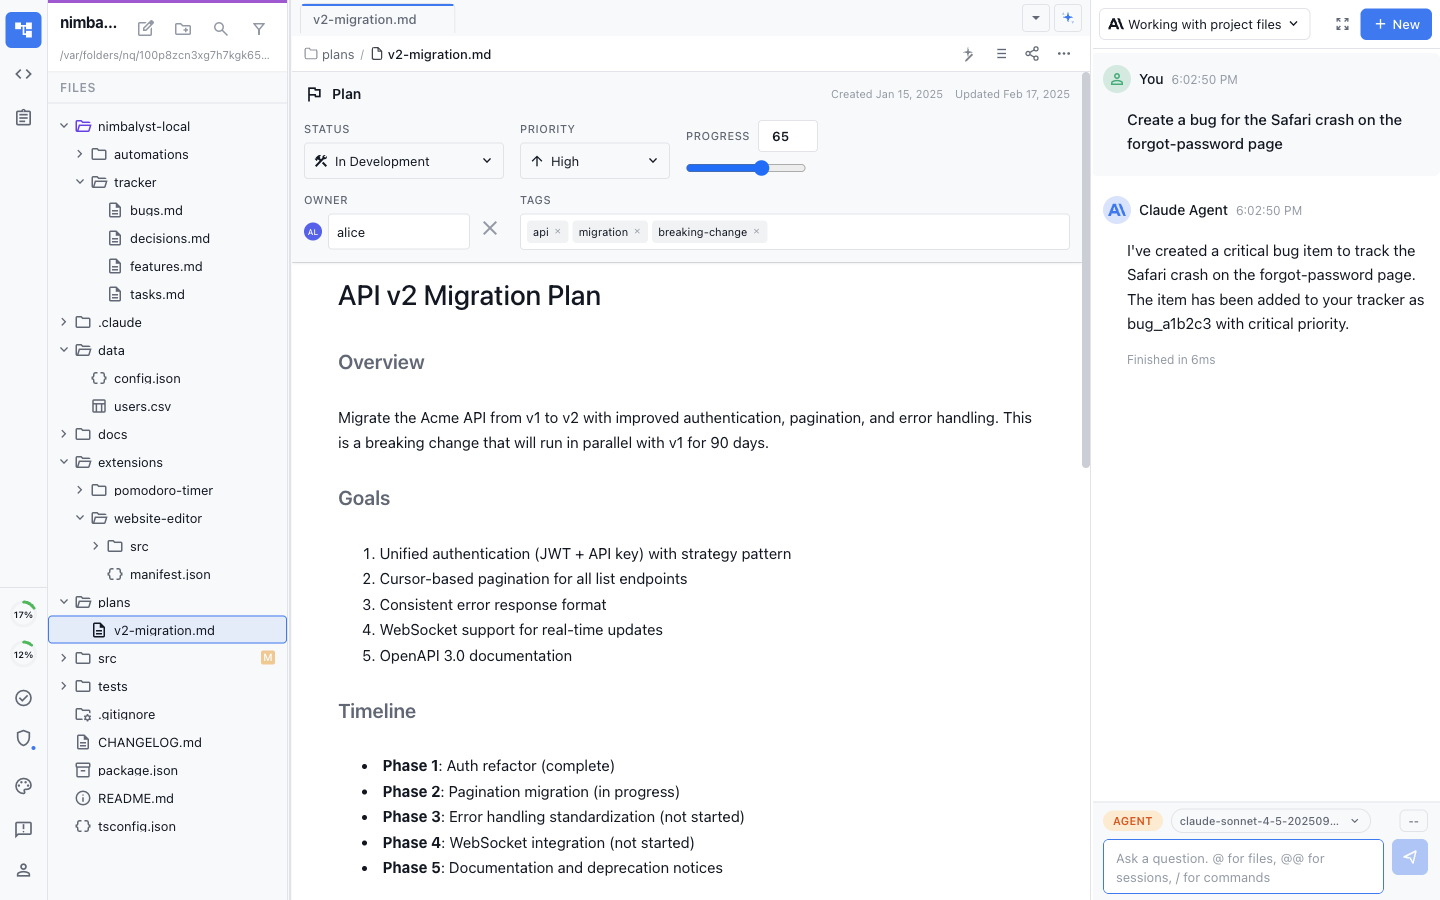Viewport: 1440px width, 900px height.
Task: Open features.md in the file tree
Action: (x=168, y=266)
